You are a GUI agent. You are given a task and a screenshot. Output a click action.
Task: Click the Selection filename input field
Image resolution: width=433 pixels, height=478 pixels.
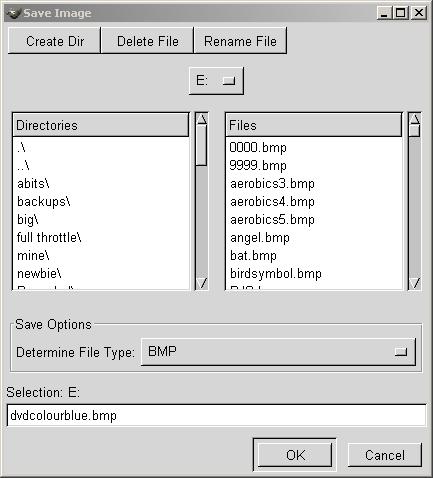pyautogui.click(x=216, y=415)
